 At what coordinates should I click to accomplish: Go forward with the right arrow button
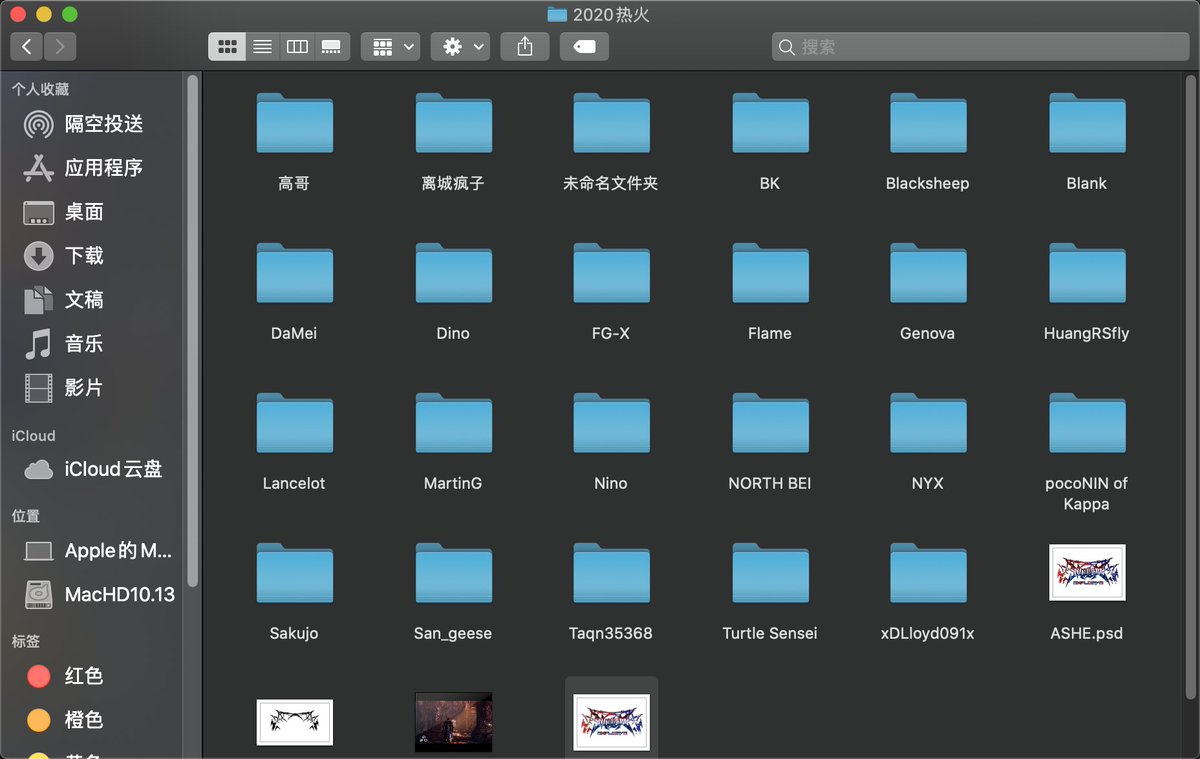[x=60, y=46]
